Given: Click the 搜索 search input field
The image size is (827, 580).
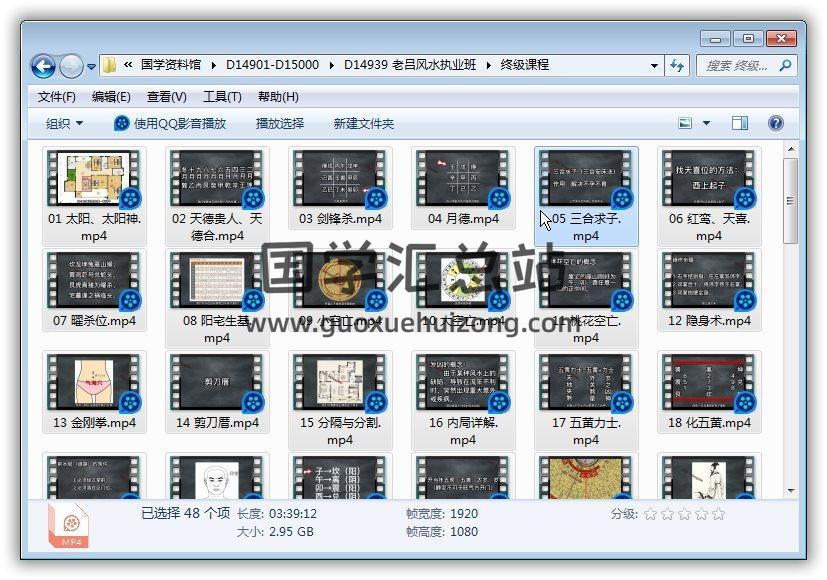Looking at the screenshot, I should (738, 65).
